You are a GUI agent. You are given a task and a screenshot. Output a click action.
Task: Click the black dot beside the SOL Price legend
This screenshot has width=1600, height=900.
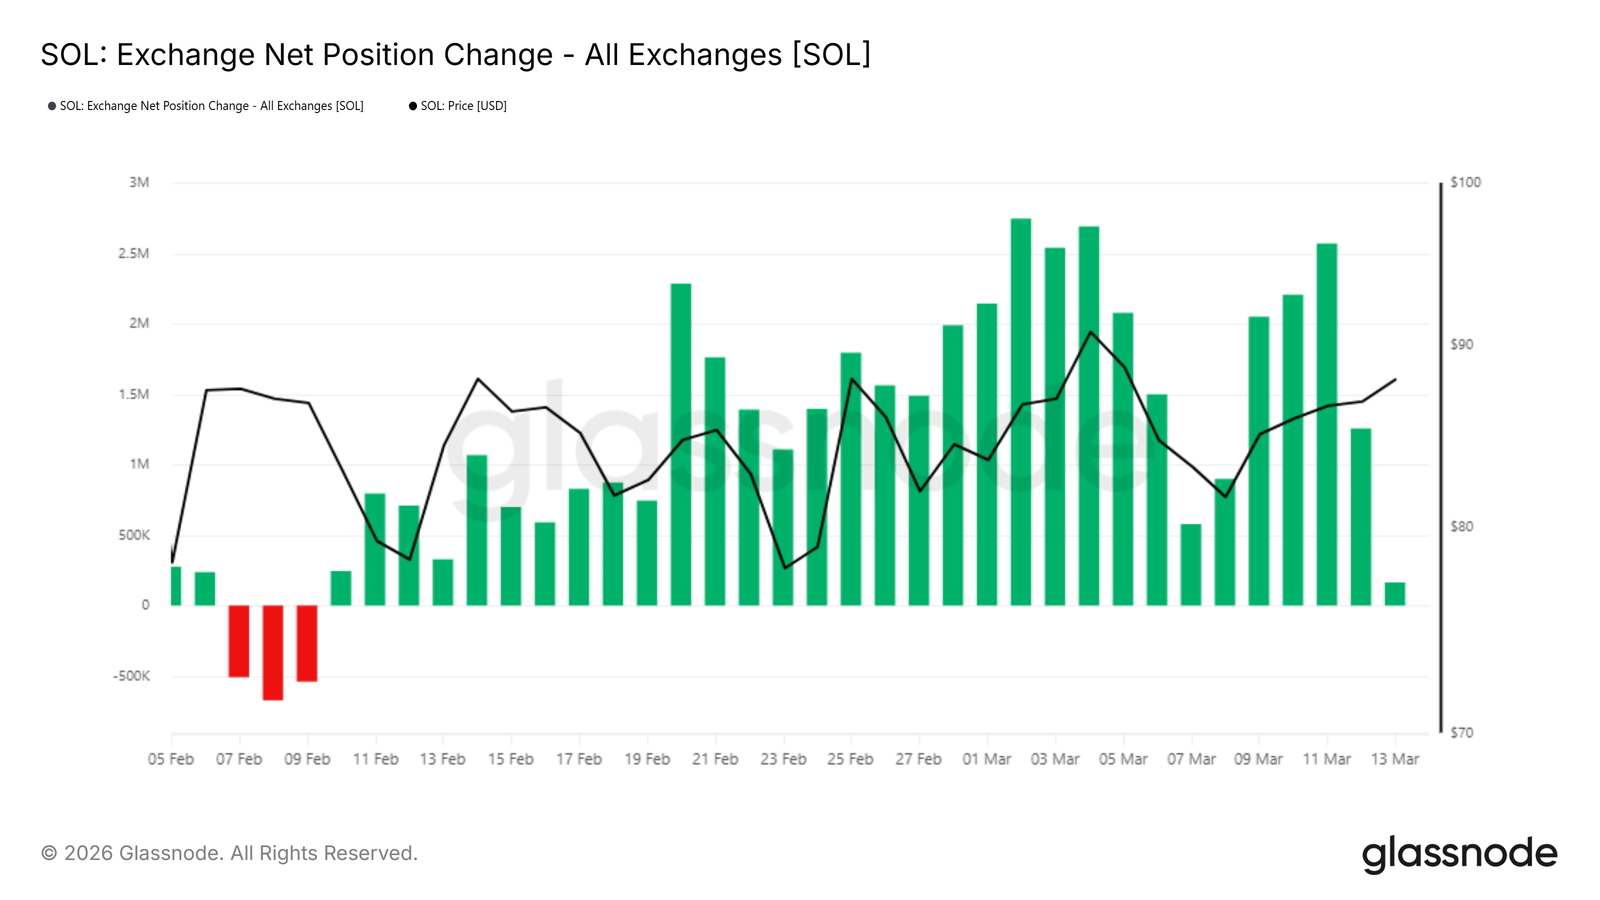(x=413, y=106)
